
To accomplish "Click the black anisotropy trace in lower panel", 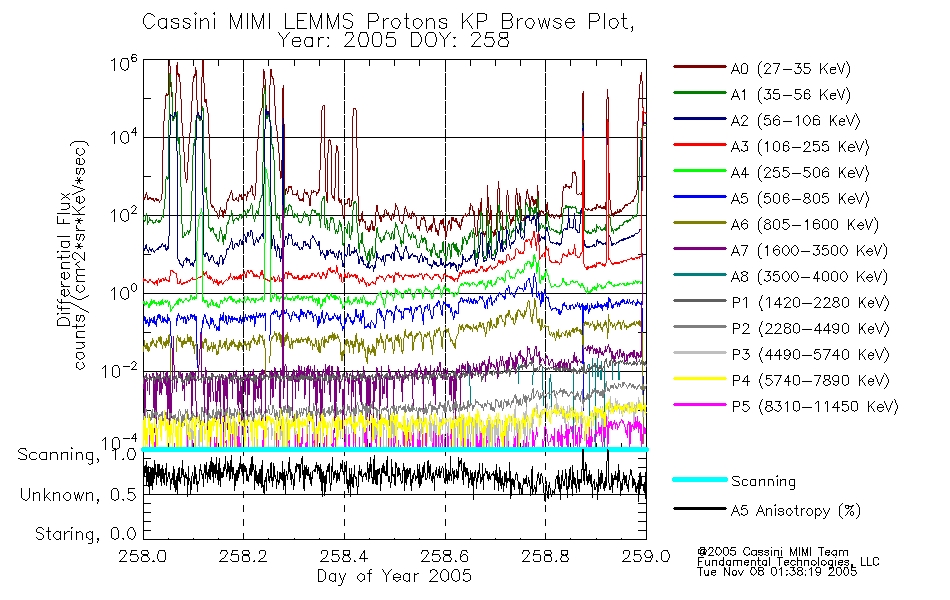I will (394, 475).
